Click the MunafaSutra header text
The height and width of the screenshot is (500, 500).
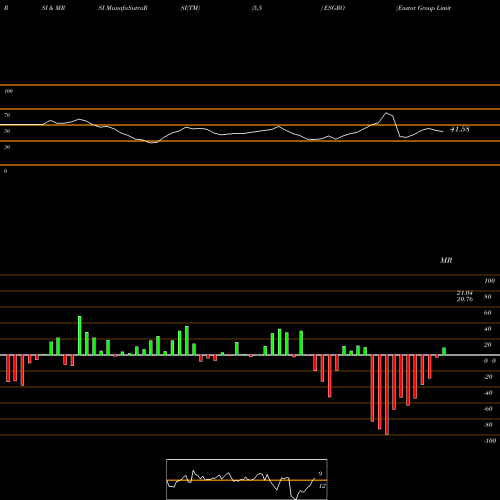click(x=123, y=8)
